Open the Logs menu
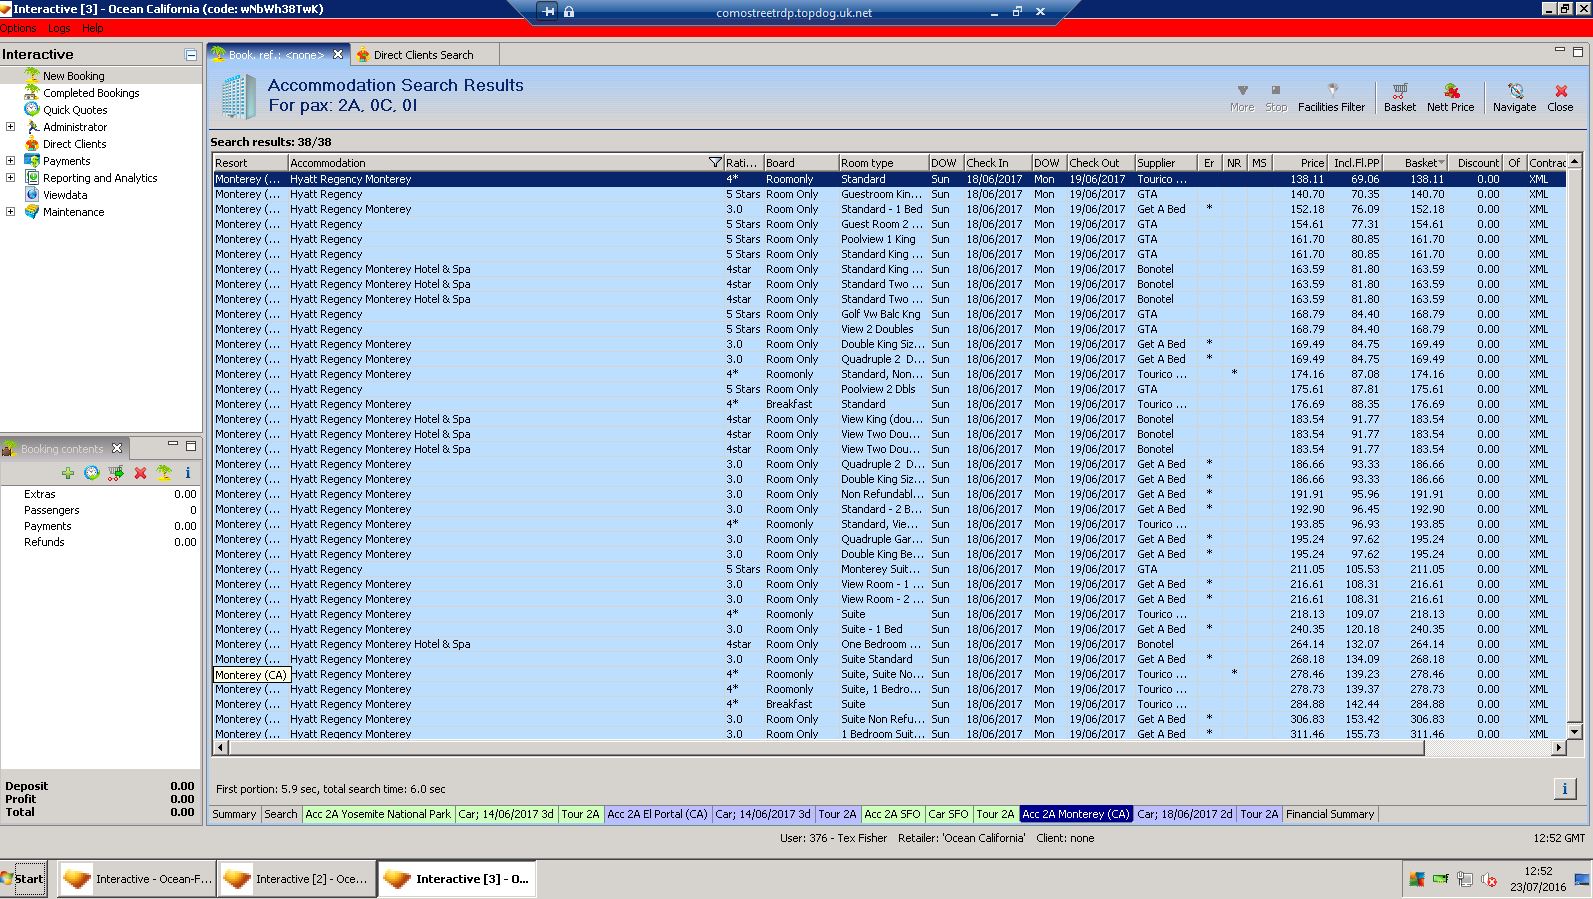This screenshot has width=1593, height=899. click(59, 28)
